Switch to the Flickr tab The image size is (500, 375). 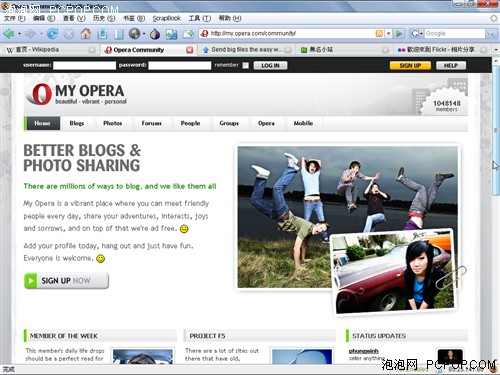(x=442, y=50)
